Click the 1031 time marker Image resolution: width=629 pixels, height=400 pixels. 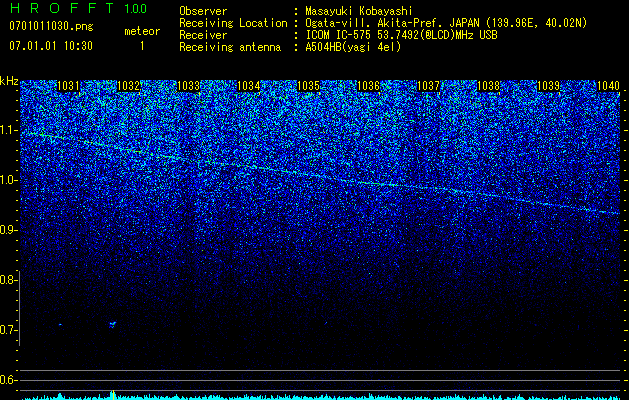(68, 86)
